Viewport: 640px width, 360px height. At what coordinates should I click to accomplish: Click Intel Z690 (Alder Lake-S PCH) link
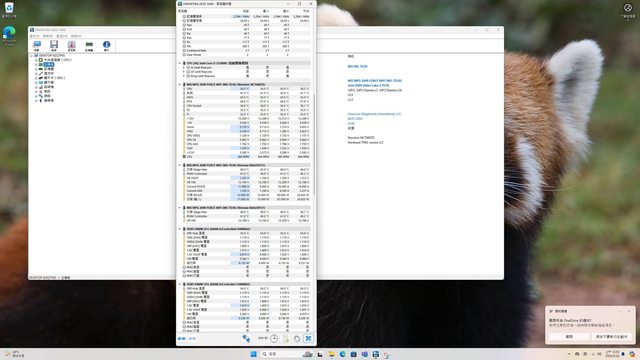[x=368, y=85]
